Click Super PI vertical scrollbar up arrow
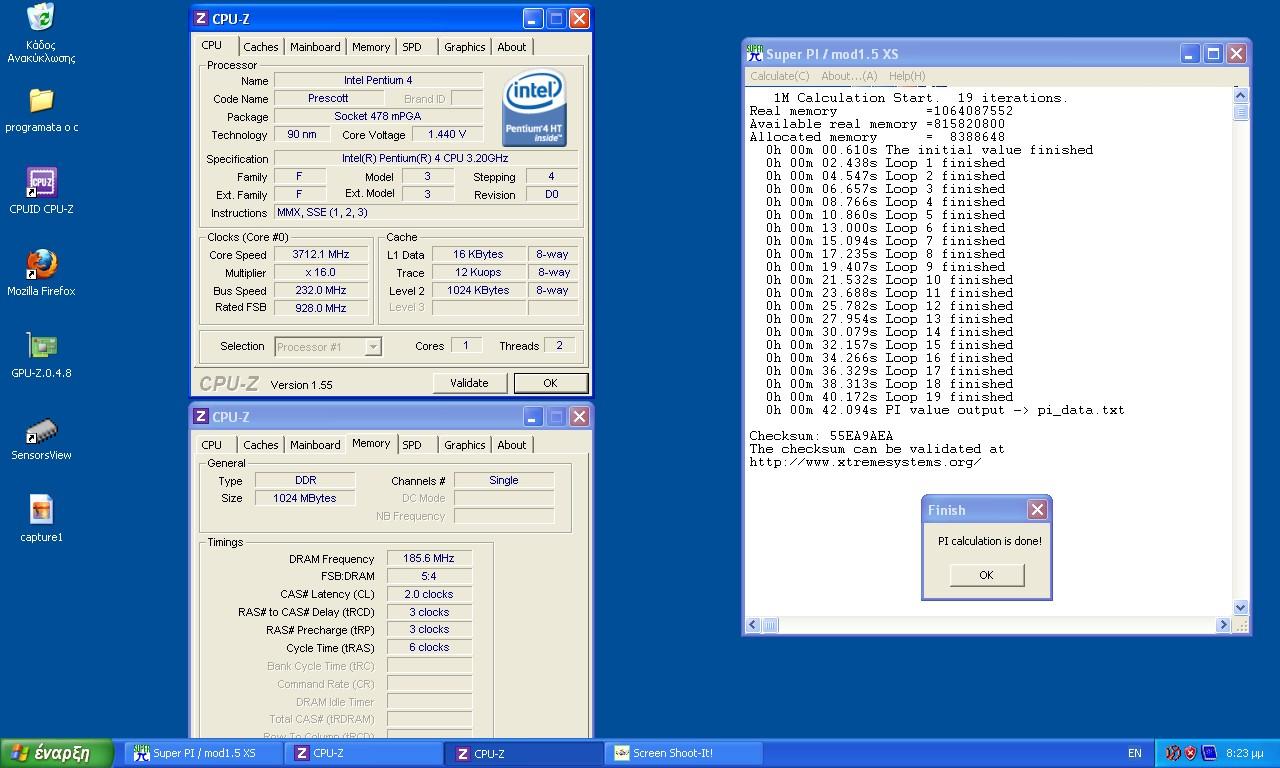1280x768 pixels. pyautogui.click(x=1241, y=95)
